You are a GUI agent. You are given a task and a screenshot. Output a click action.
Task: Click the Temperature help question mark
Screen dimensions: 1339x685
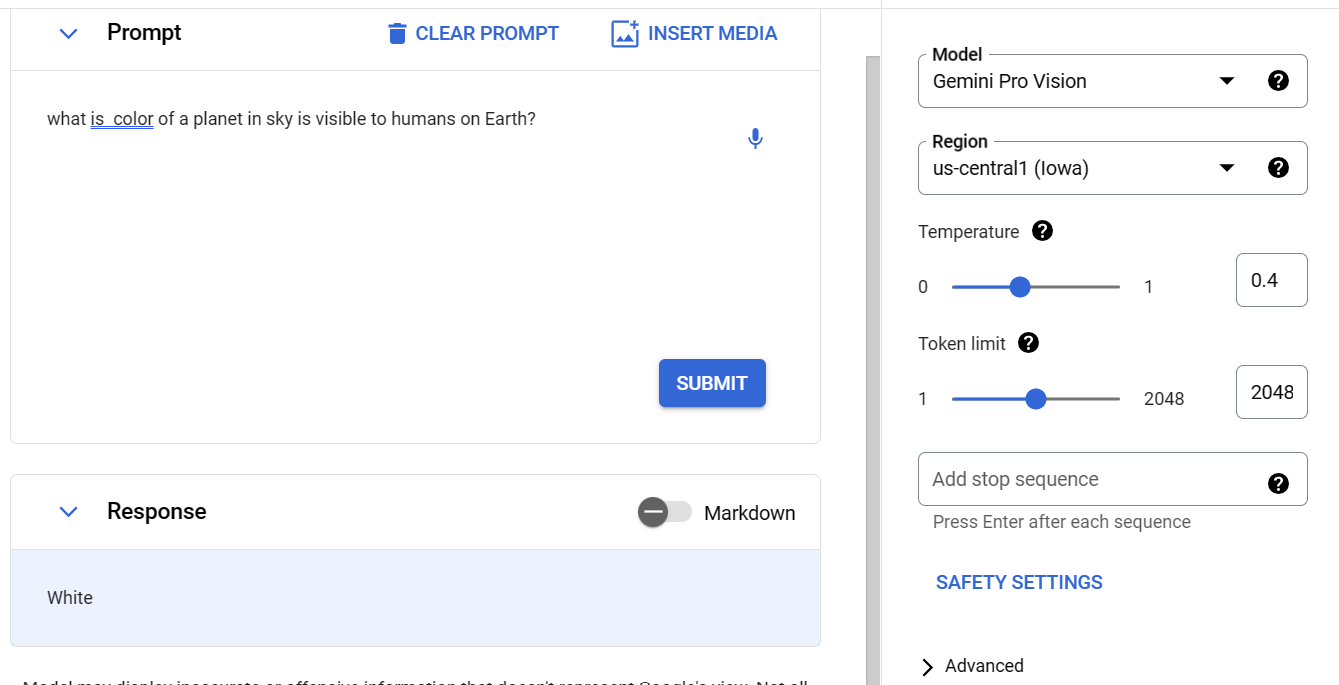point(1042,231)
